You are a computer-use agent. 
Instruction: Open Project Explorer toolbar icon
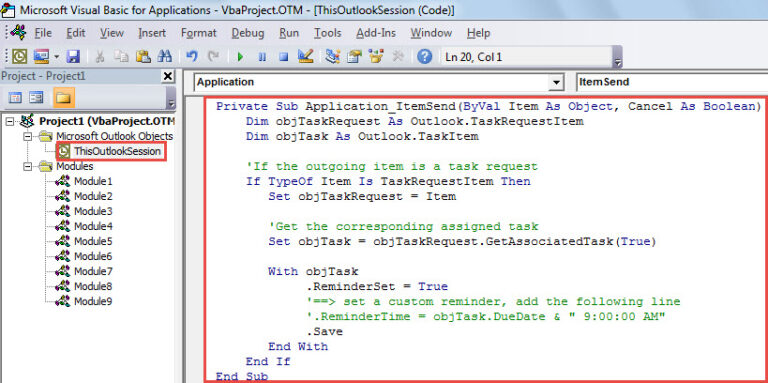click(333, 57)
